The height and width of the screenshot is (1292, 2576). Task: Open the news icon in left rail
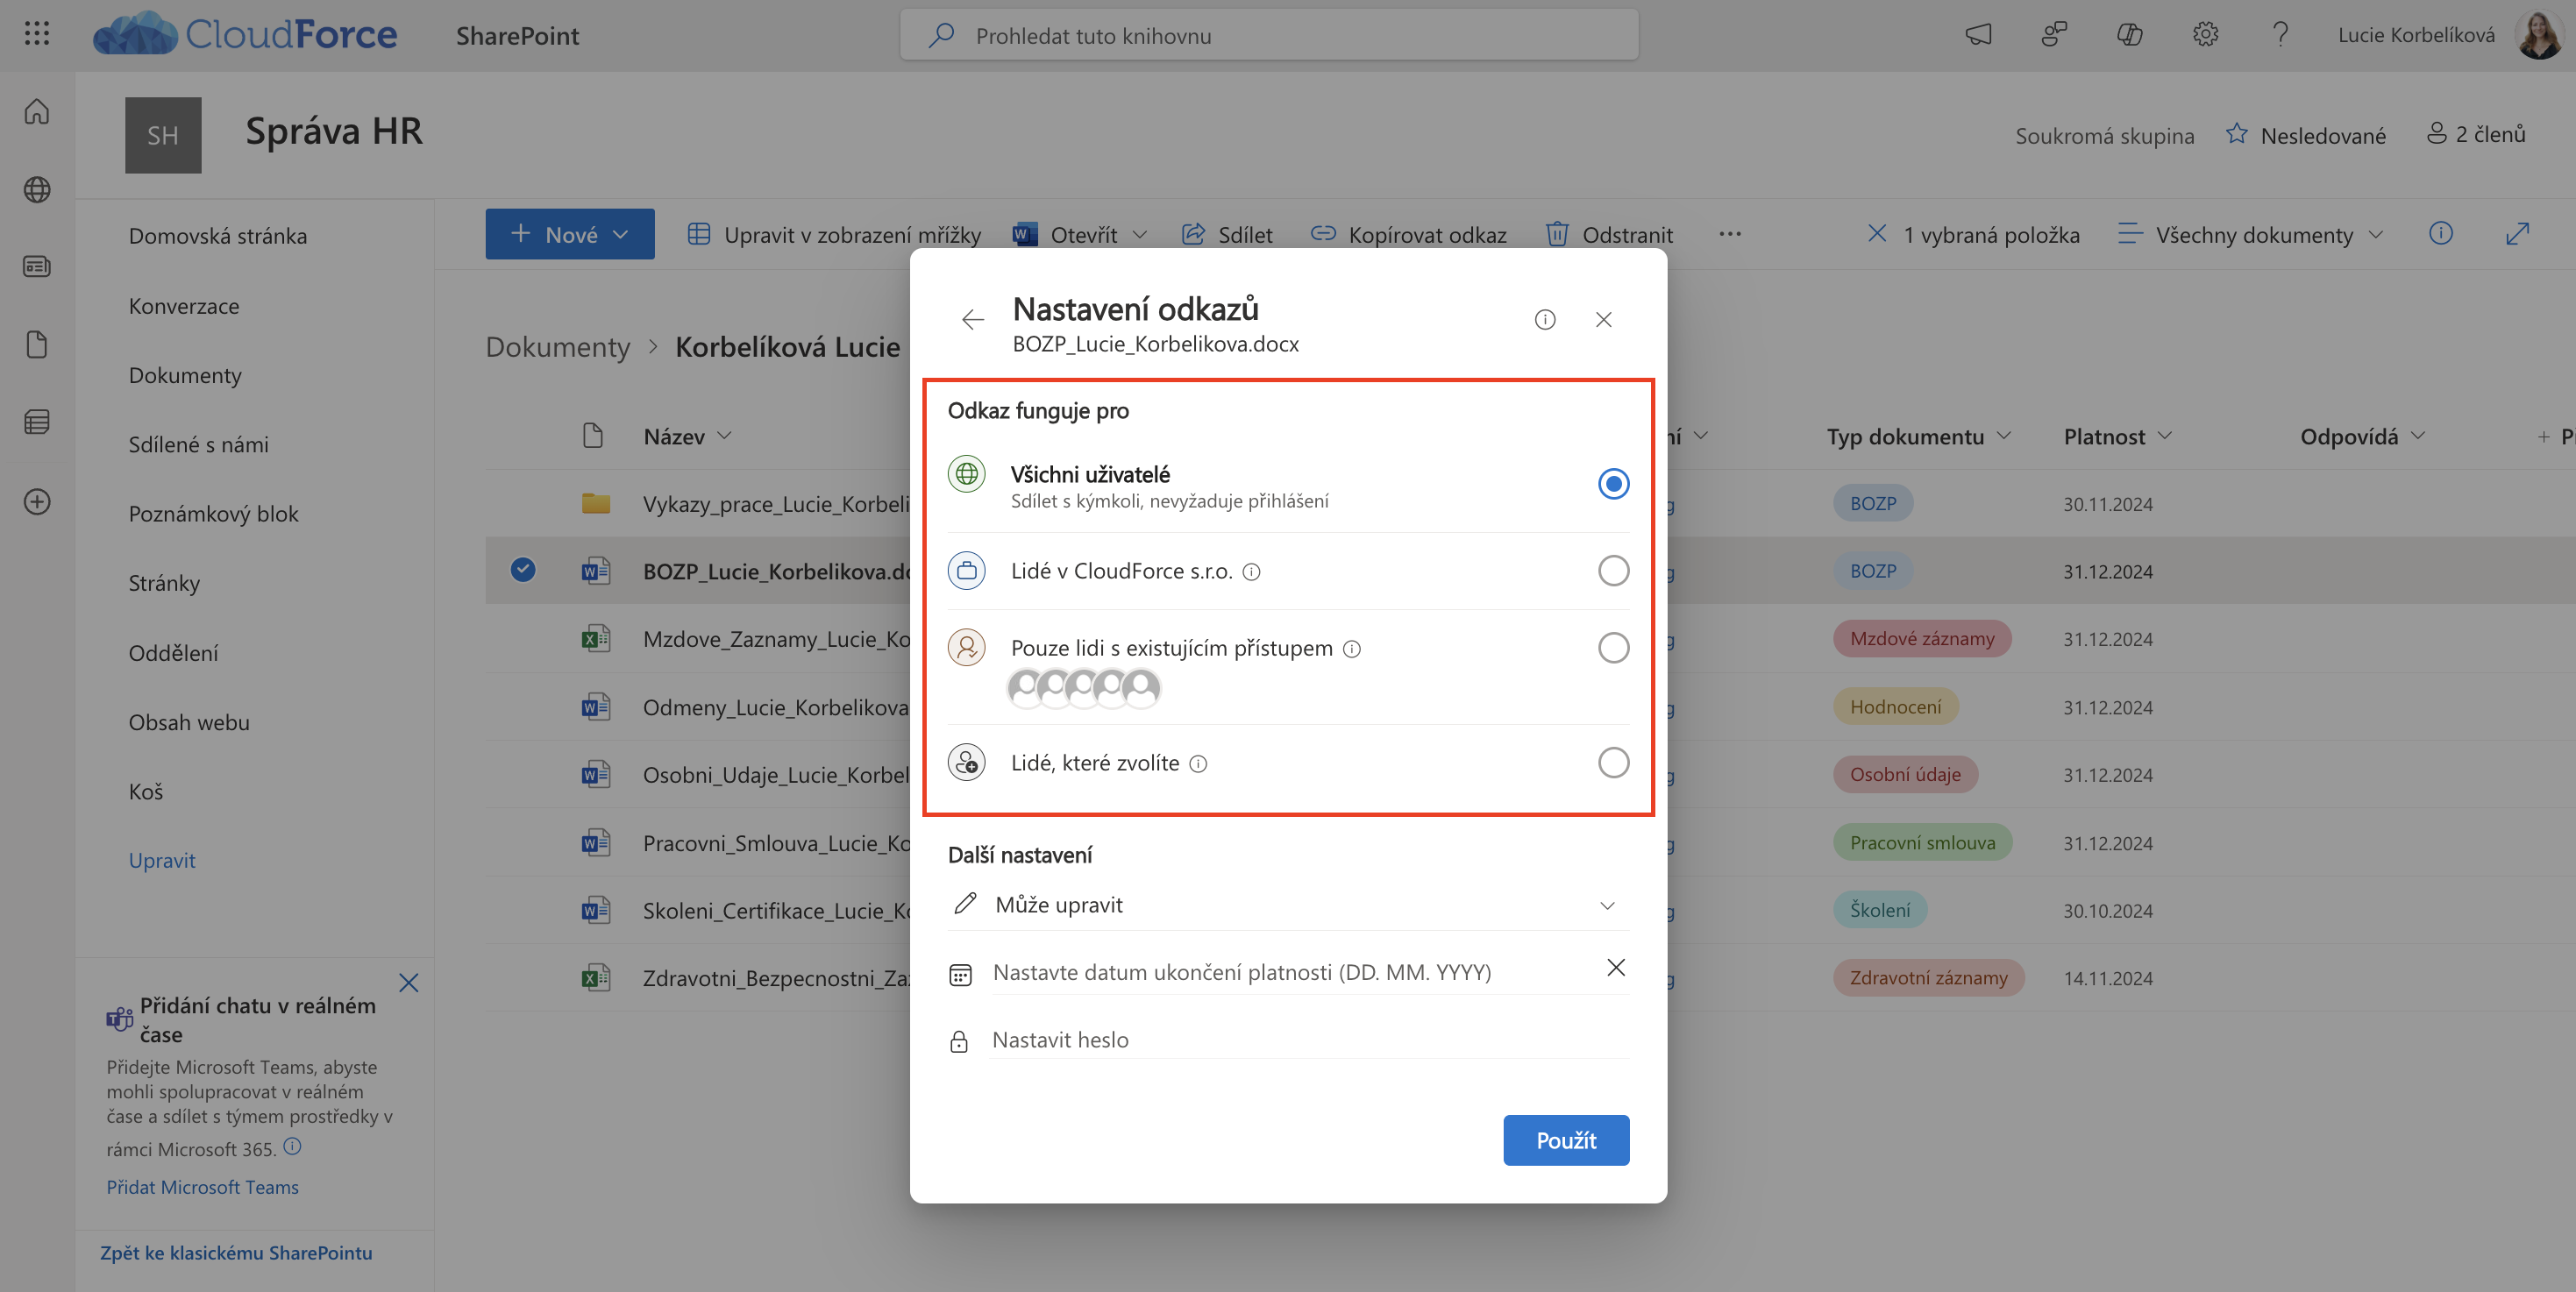click(37, 267)
